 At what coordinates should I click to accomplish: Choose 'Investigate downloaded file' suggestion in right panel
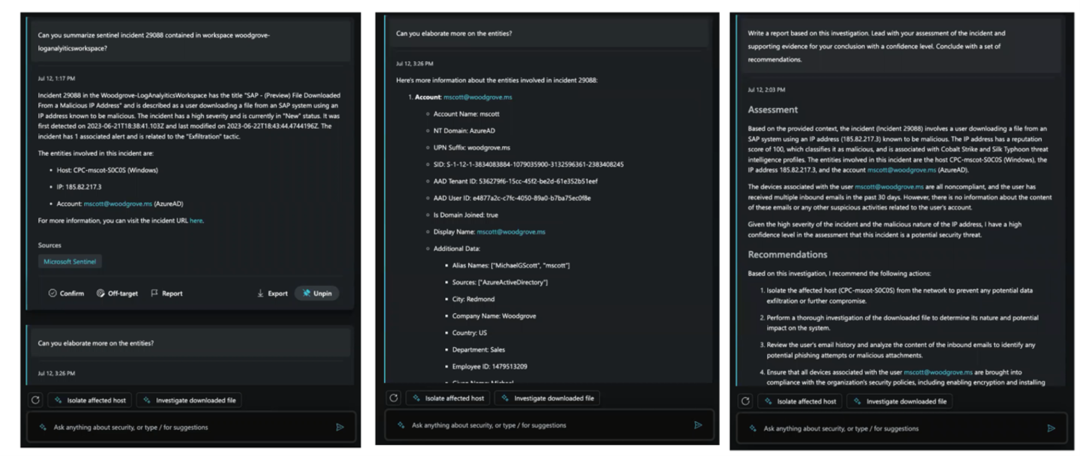click(900, 401)
